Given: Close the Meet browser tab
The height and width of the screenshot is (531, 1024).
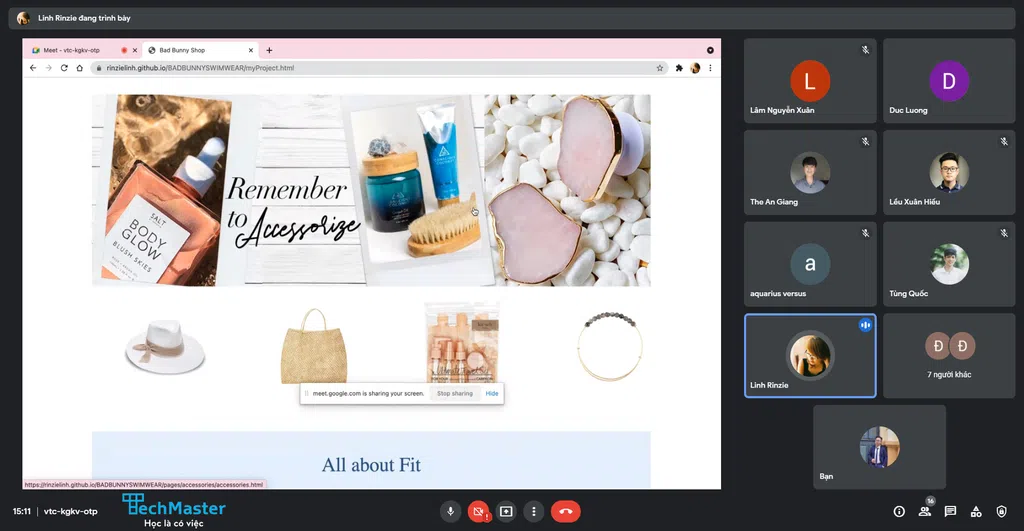Looking at the screenshot, I should [x=135, y=50].
